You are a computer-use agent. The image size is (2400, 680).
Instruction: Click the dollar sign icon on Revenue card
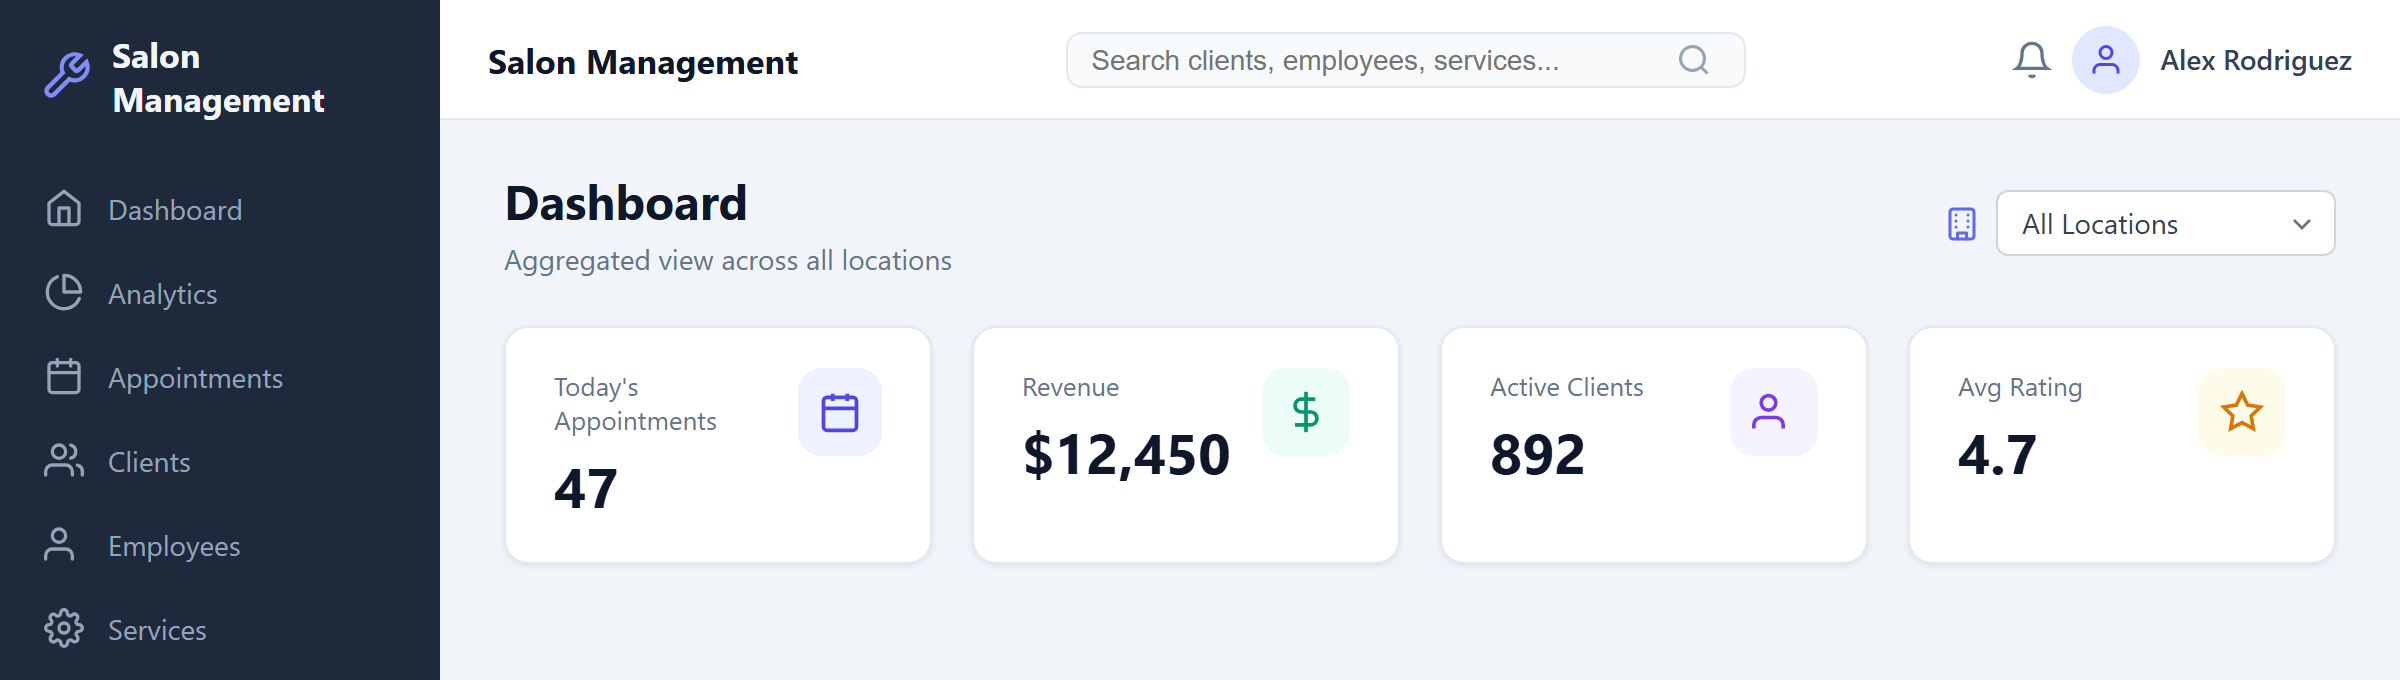[1305, 411]
